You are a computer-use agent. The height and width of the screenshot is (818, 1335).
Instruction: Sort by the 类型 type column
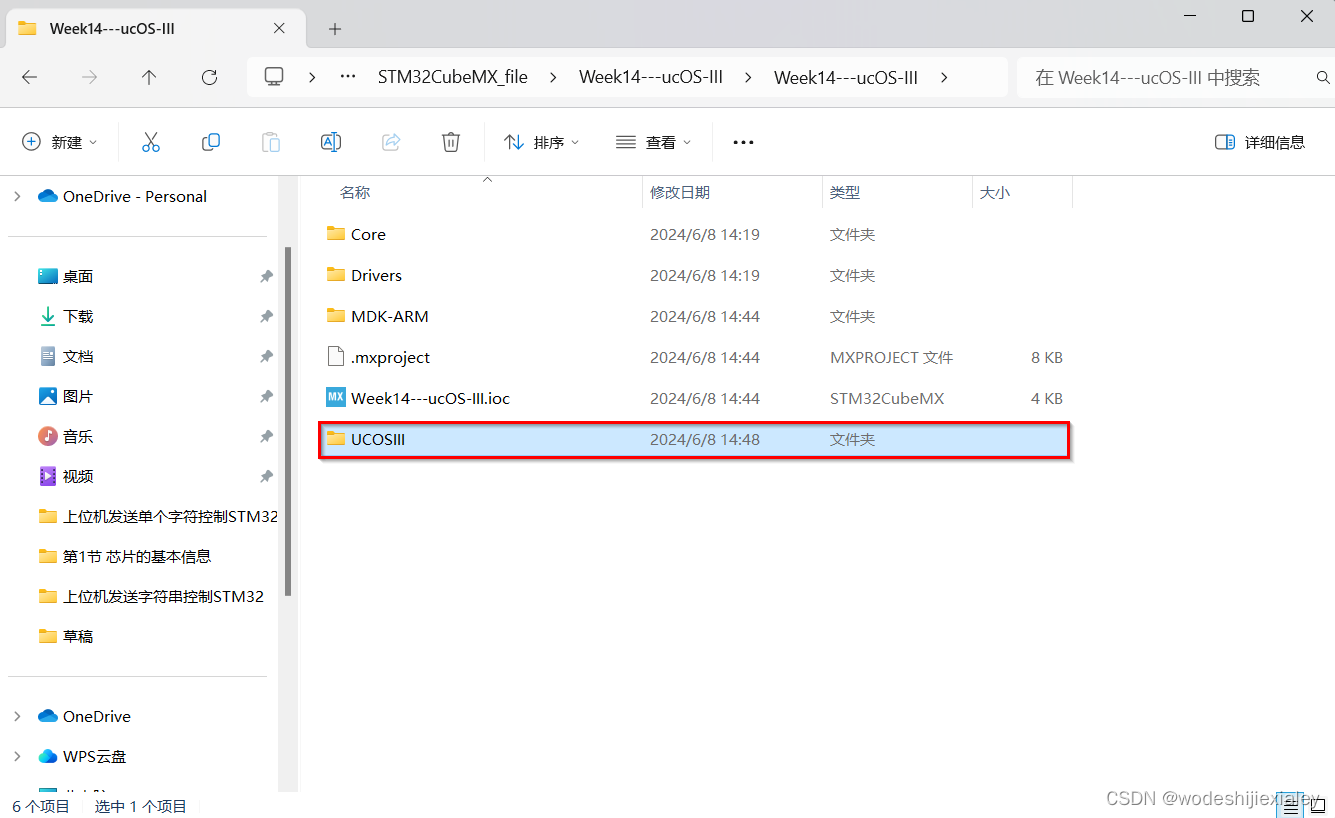pos(845,192)
